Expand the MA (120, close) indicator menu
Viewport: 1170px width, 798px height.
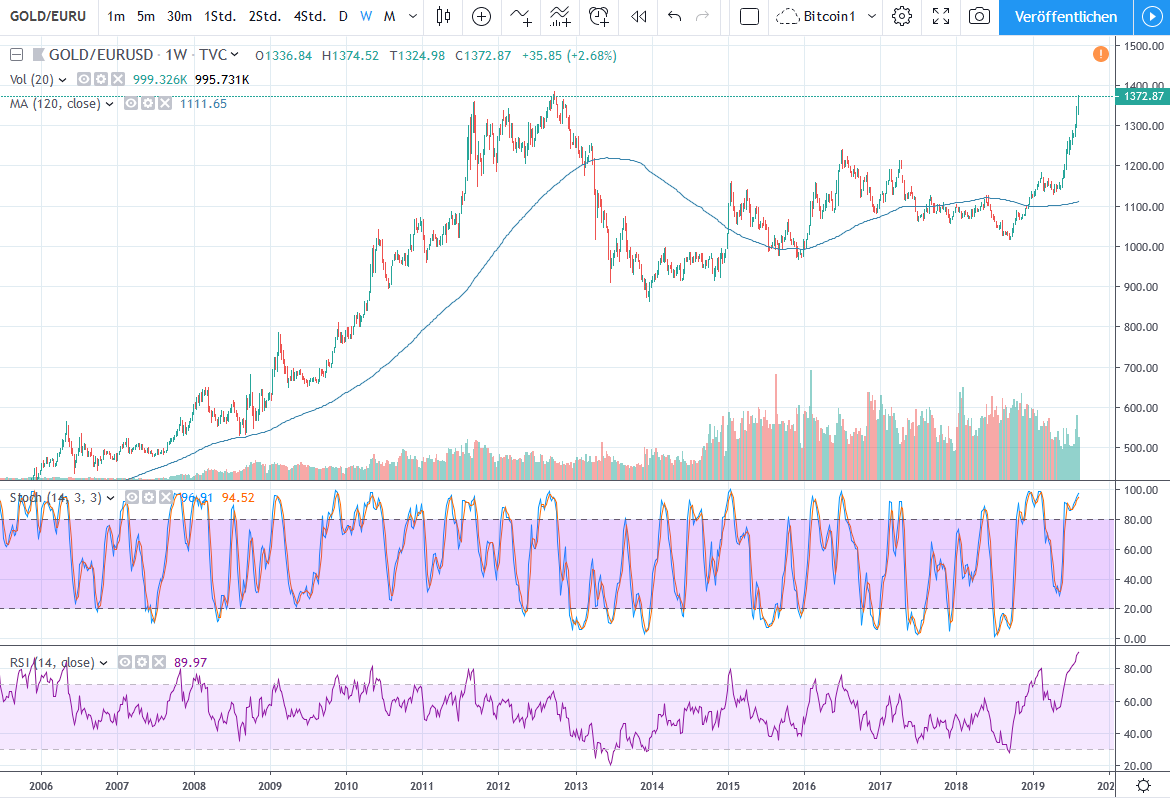click(x=110, y=105)
